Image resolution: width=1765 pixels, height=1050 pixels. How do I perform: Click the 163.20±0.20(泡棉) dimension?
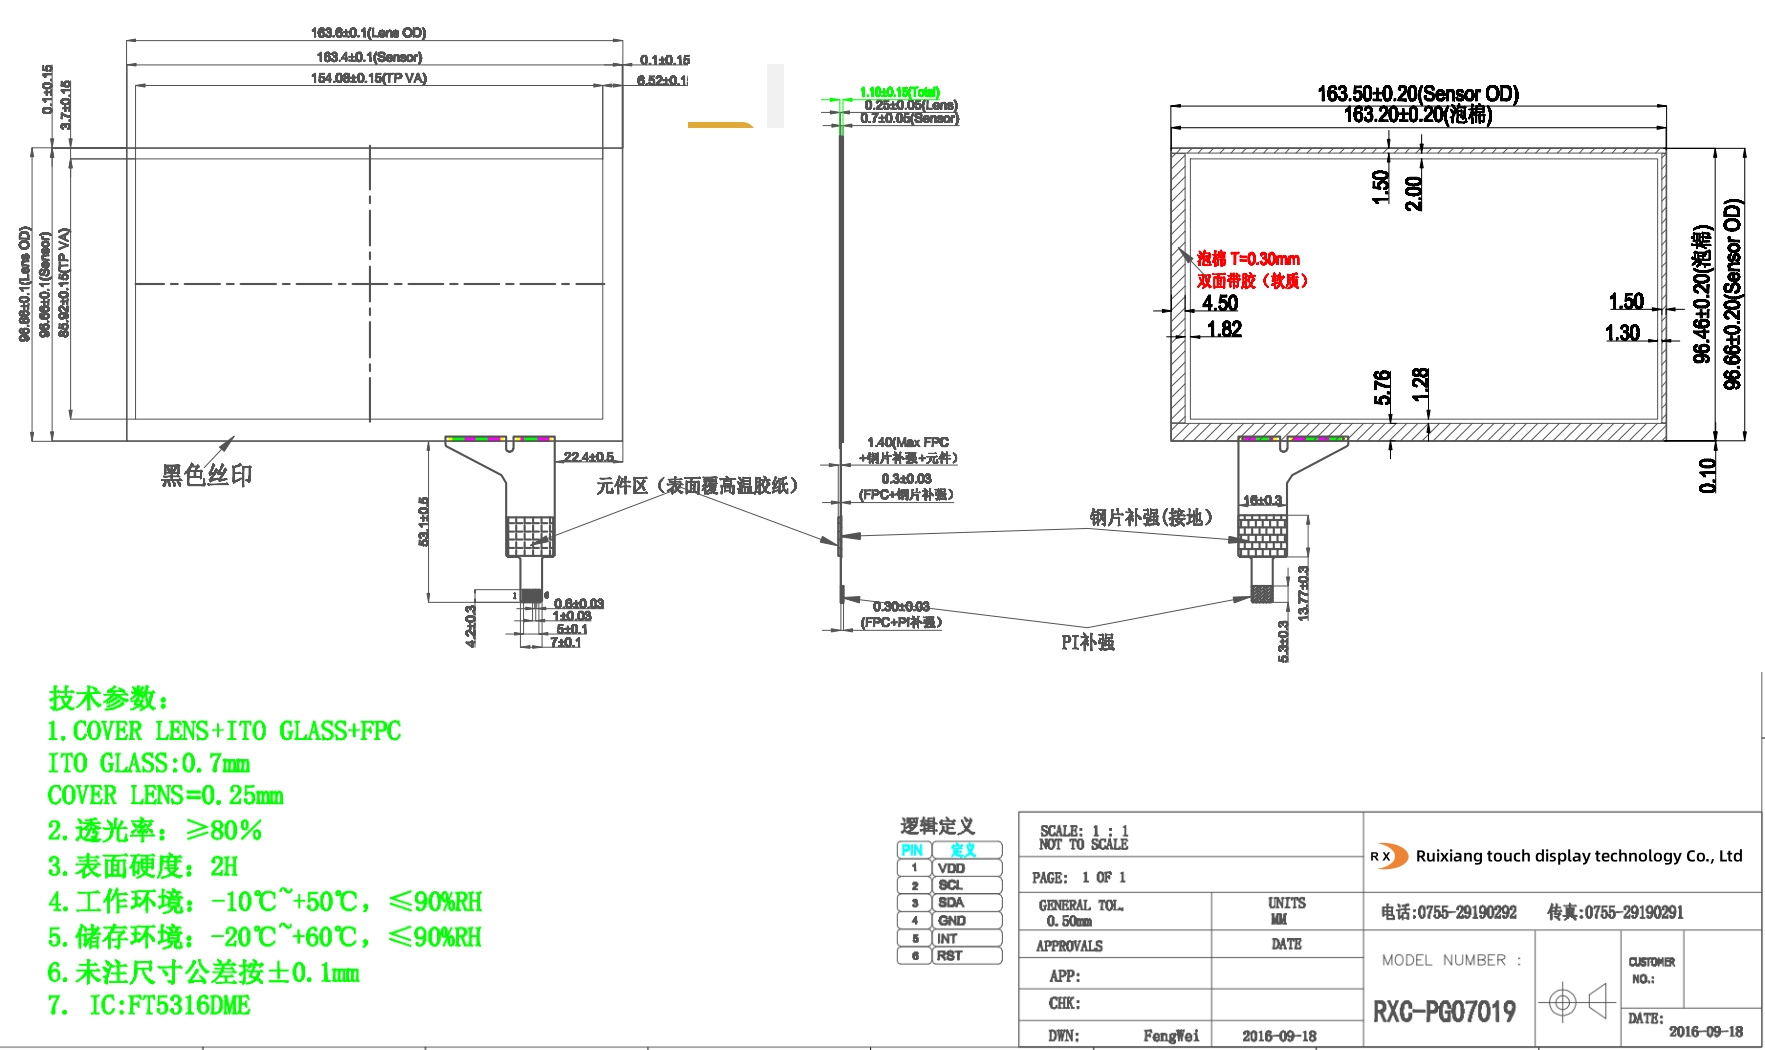coord(1418,115)
